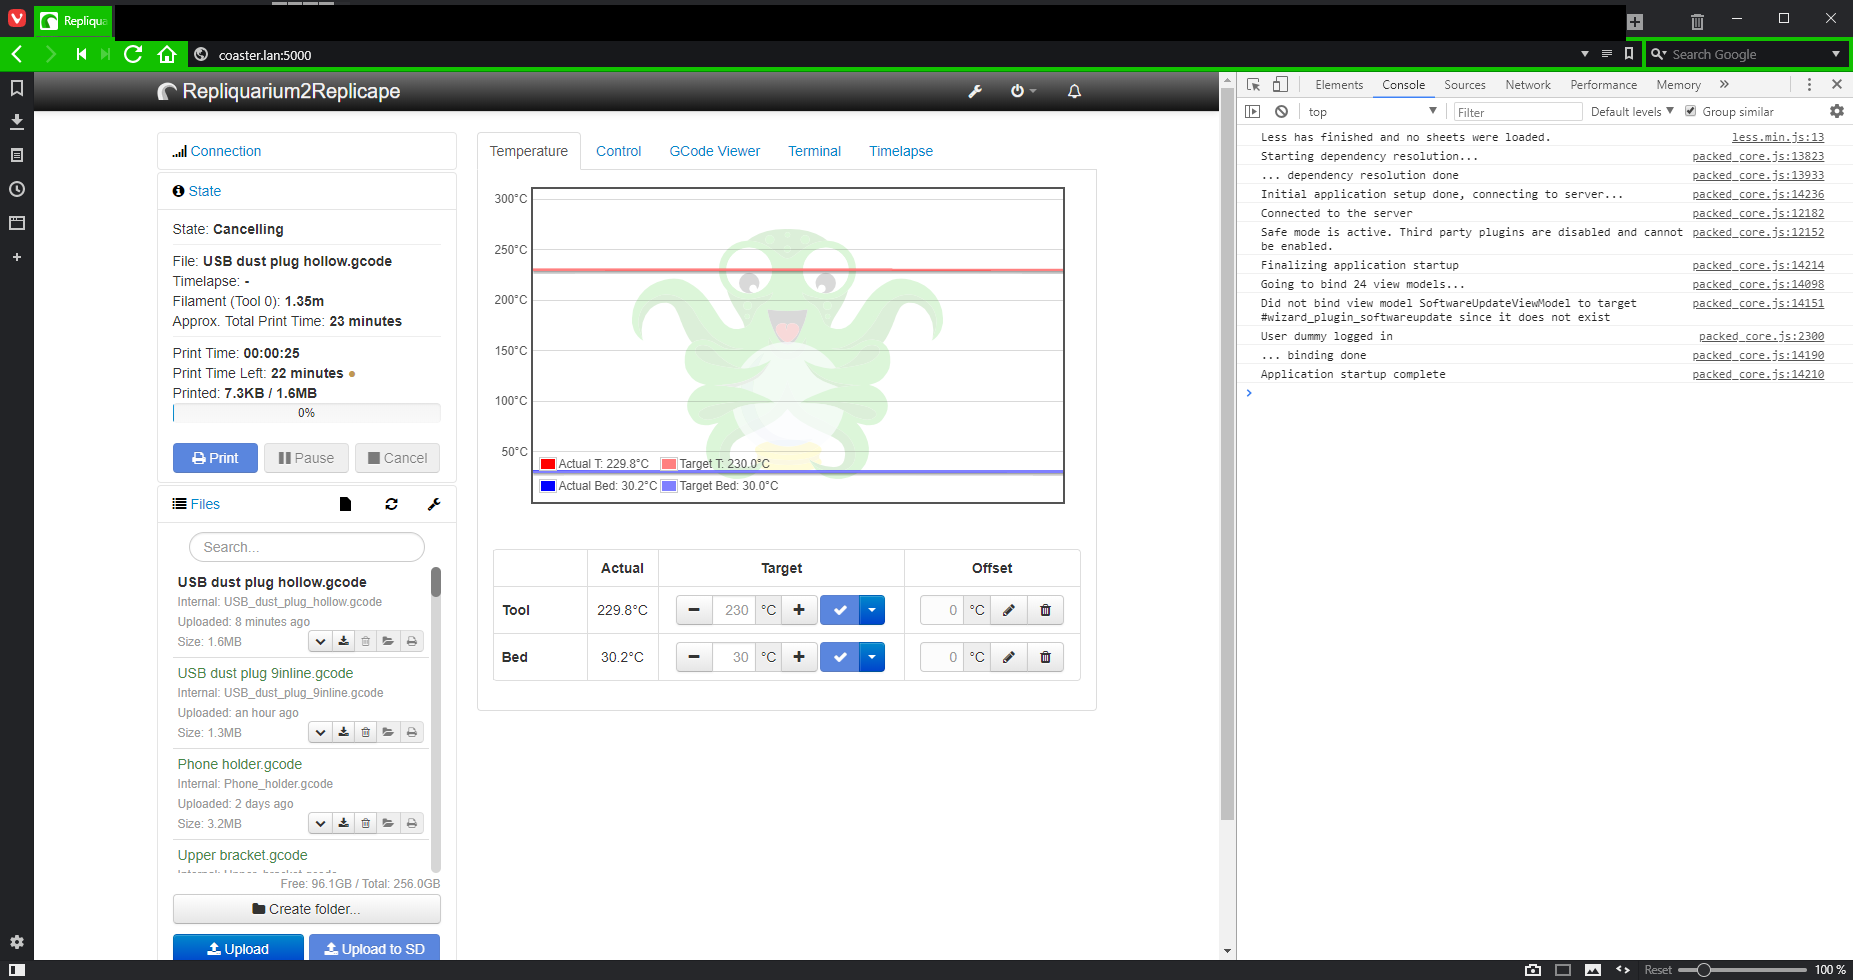1853x980 pixels.
Task: Select the DevTools inspect element tool
Action: click(x=1252, y=84)
